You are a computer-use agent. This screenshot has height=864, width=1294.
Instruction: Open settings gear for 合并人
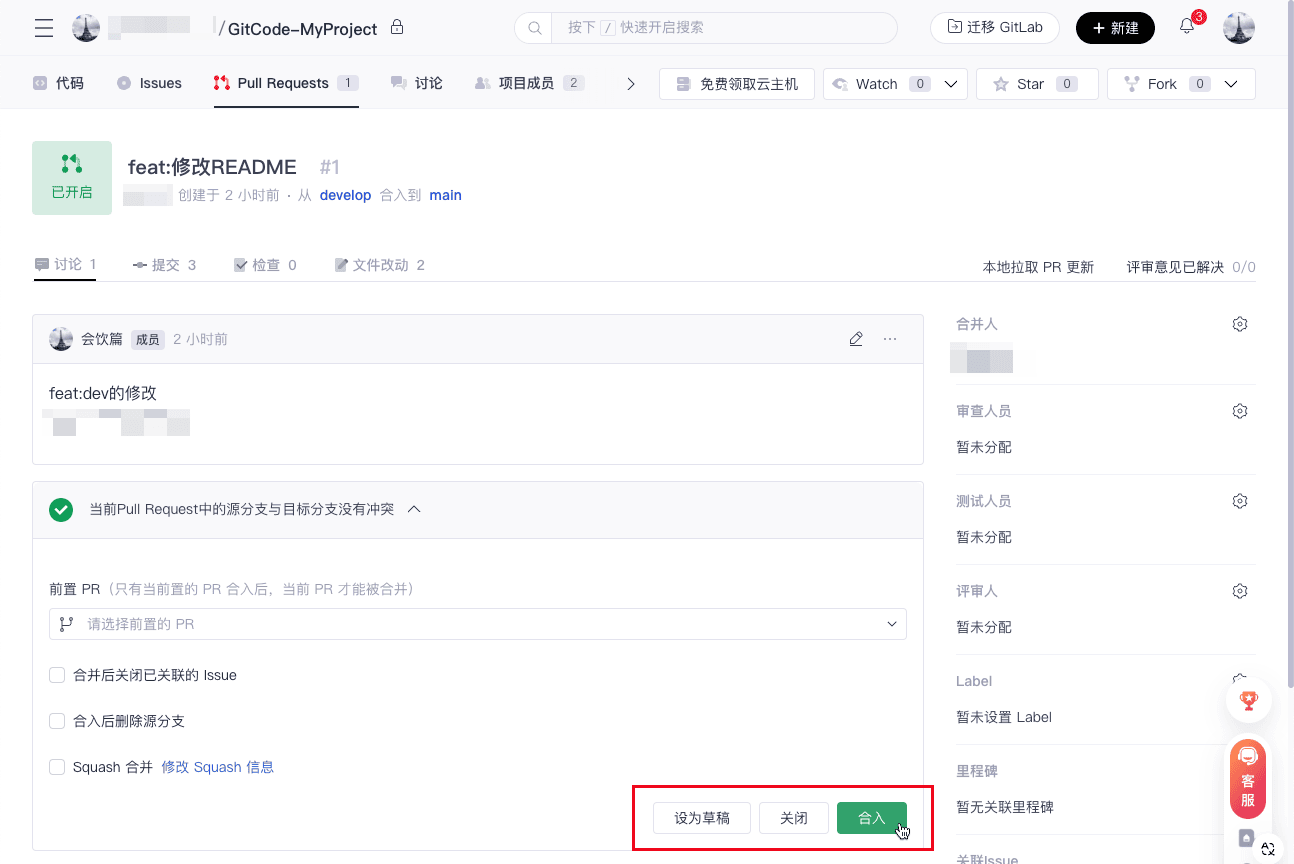tap(1240, 324)
